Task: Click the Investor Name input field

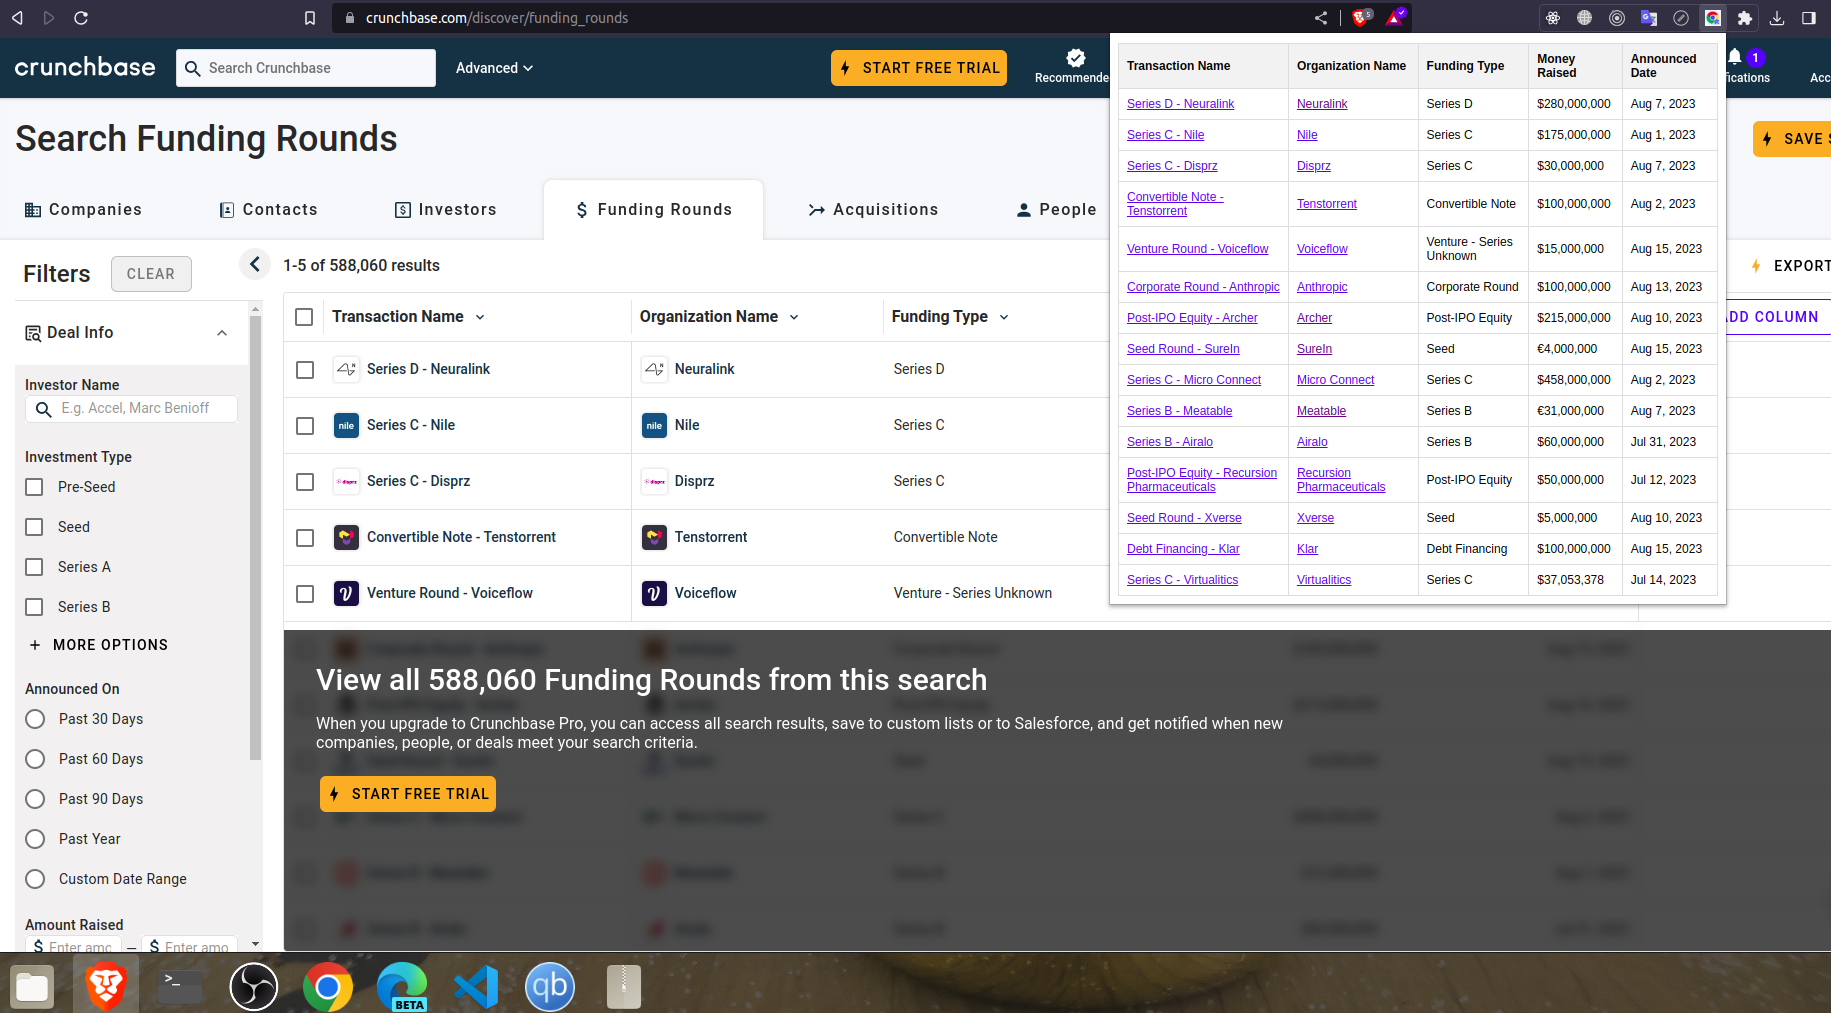Action: [131, 408]
